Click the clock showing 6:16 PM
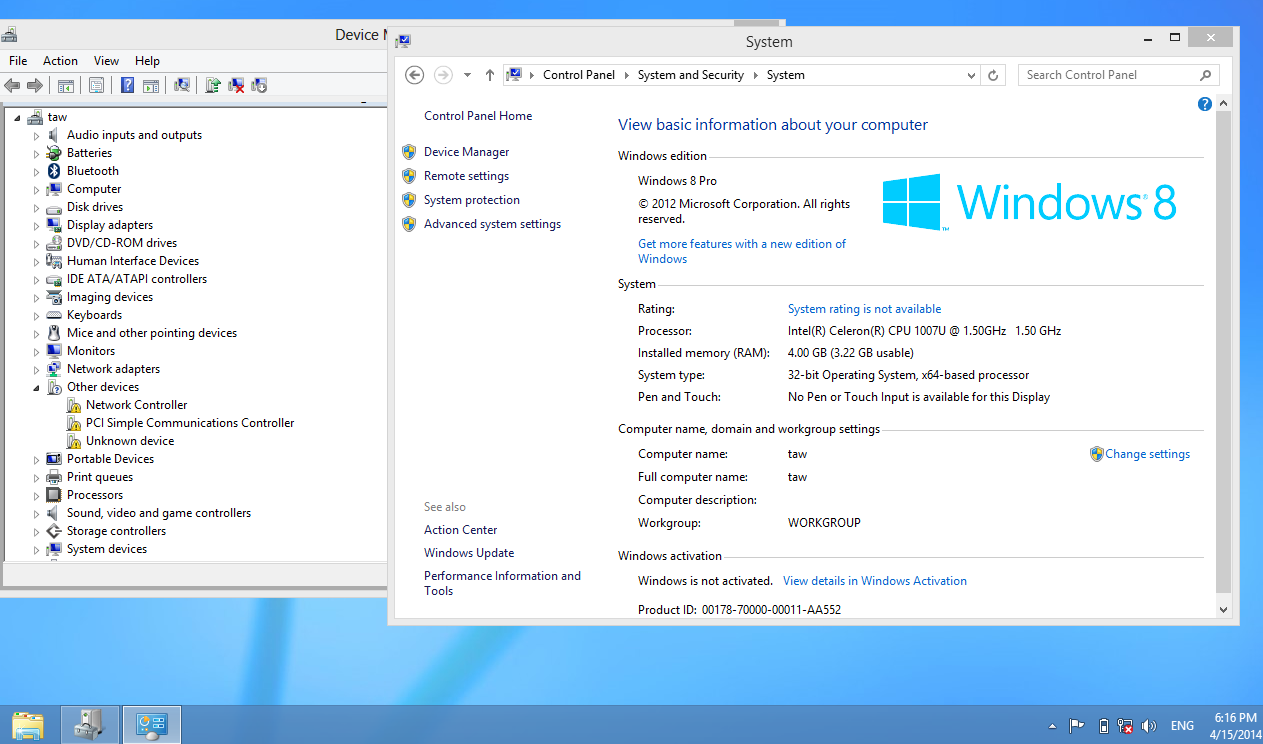This screenshot has height=744, width=1263. point(1235,718)
